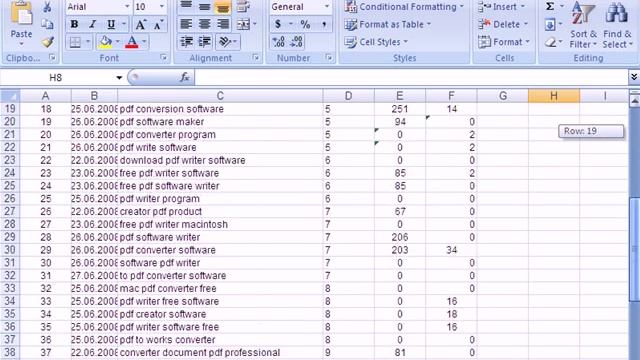This screenshot has width=640, height=360.
Task: Toggle Wrap Text
Action: [244, 6]
